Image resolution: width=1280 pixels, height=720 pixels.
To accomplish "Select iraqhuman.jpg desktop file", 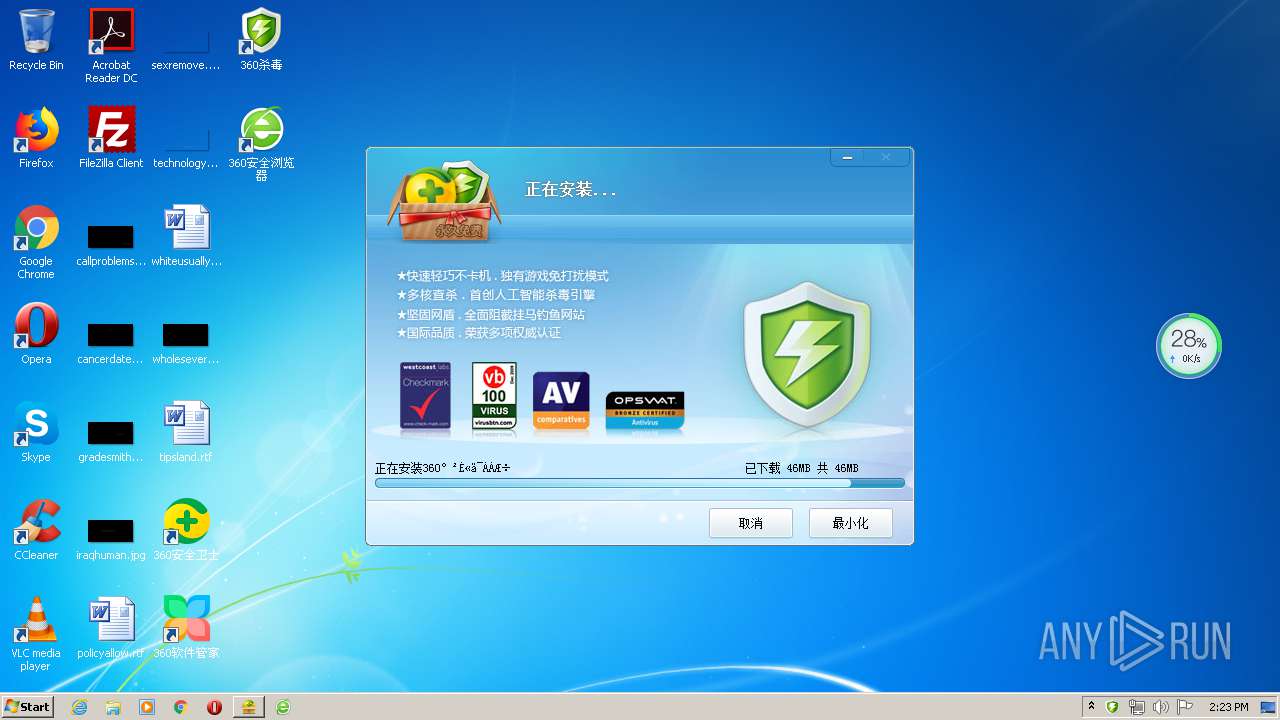I will click(x=111, y=540).
